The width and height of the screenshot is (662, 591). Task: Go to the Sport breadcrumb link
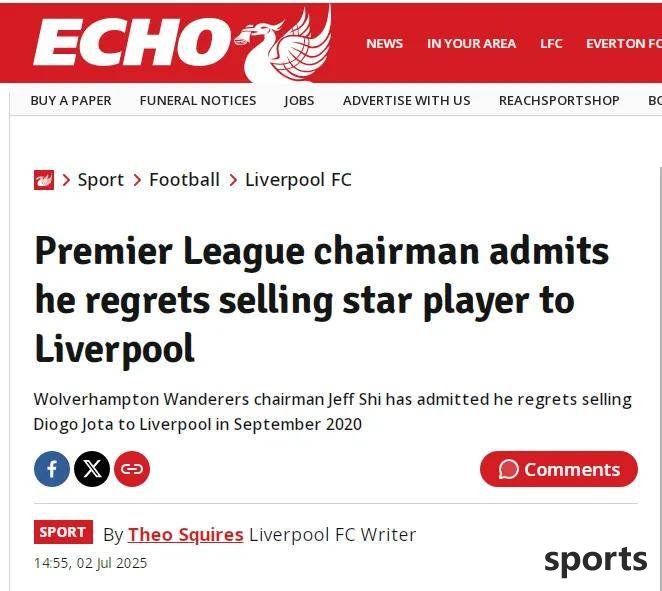(100, 180)
